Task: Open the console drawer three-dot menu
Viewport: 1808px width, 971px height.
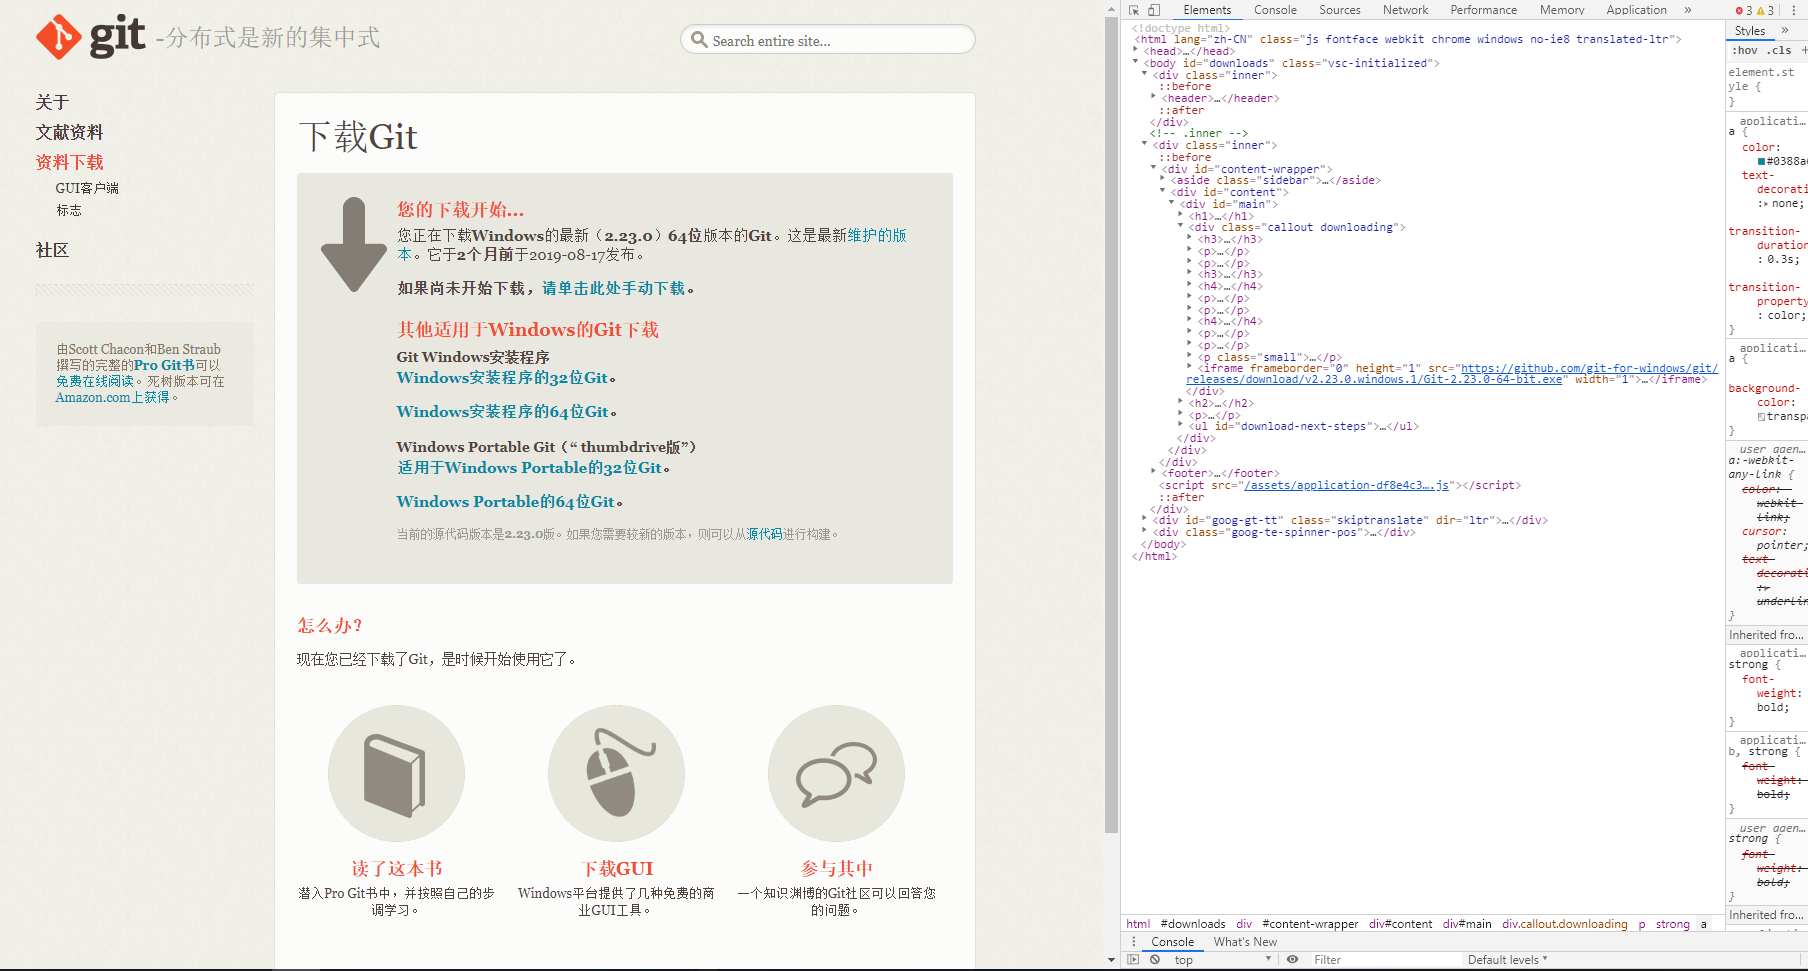Action: (x=1133, y=942)
